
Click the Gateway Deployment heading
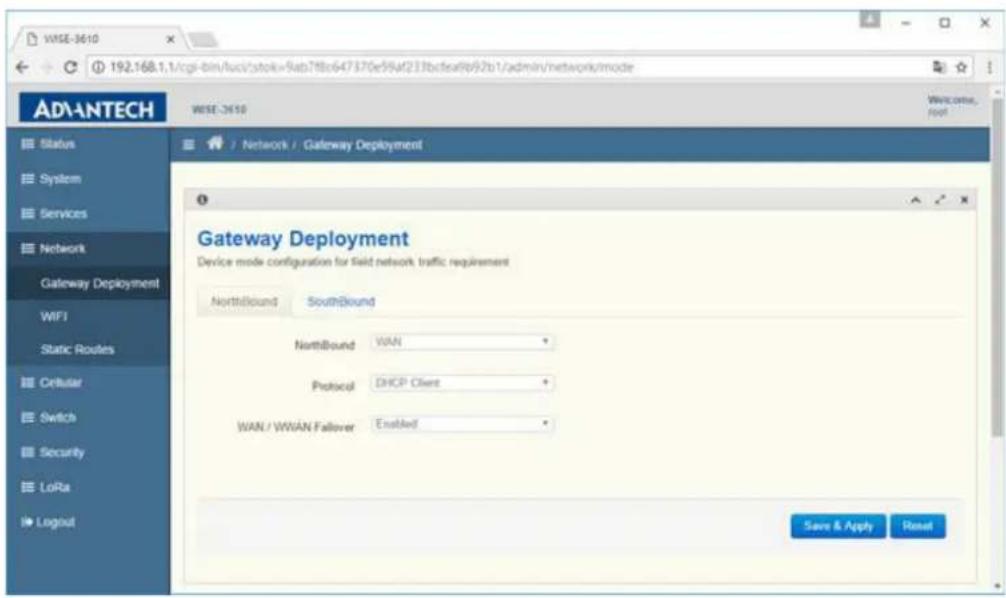coord(303,239)
